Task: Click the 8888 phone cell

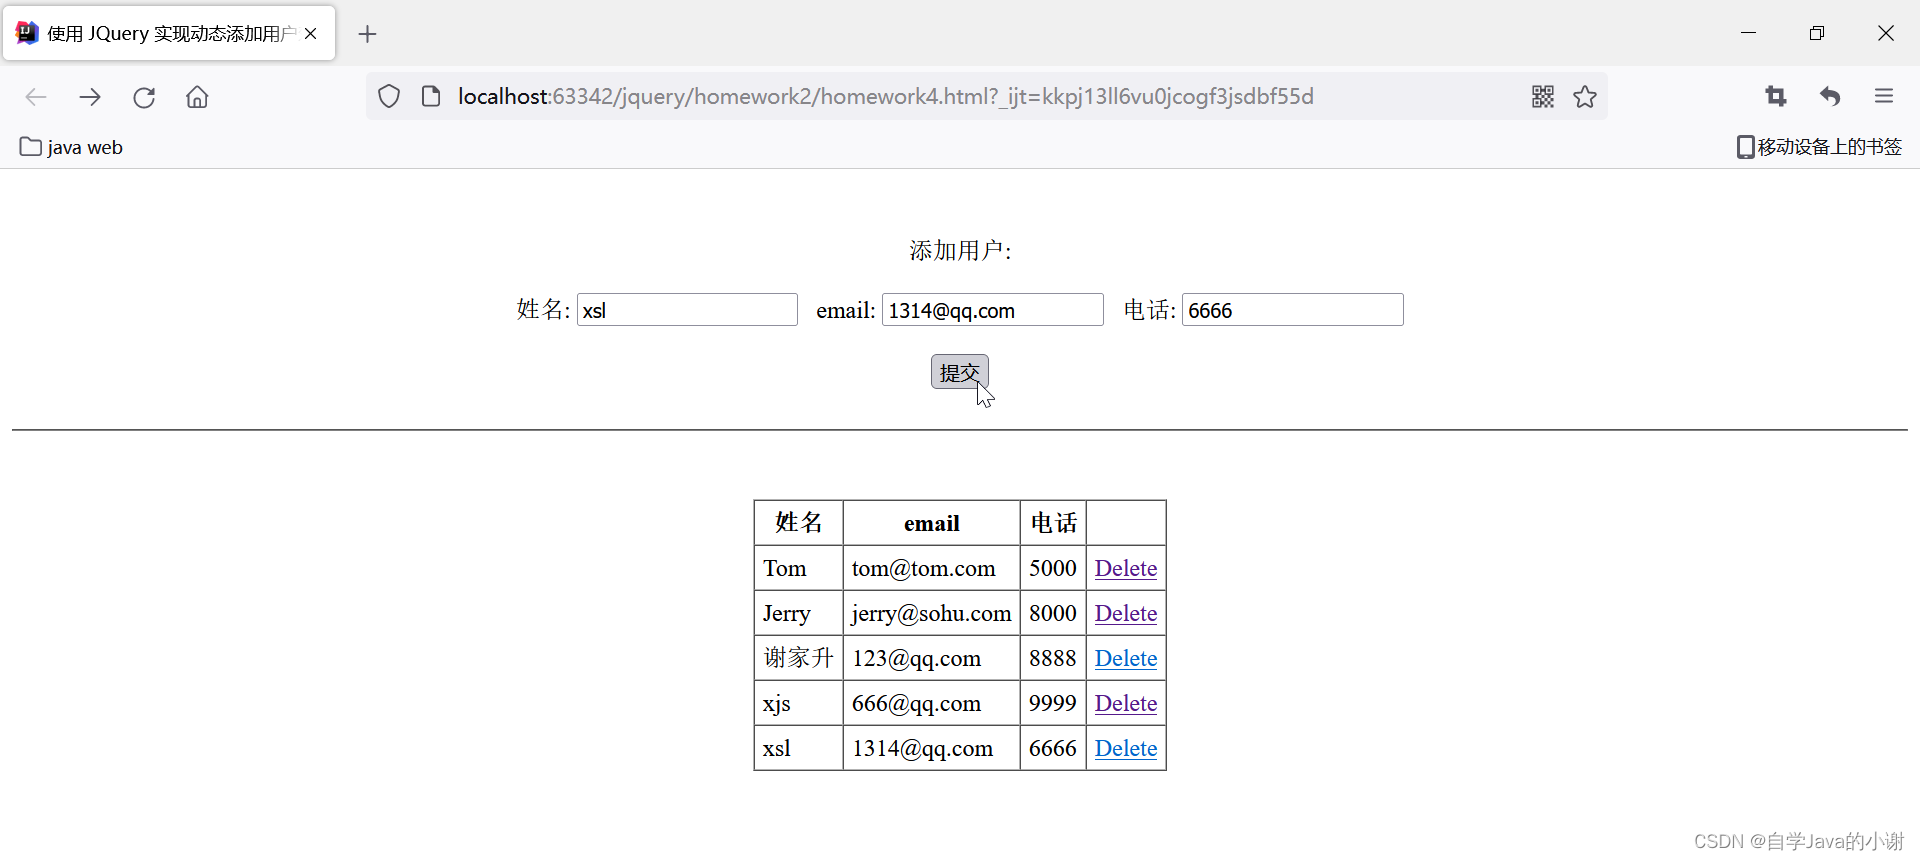Action: coord(1053,658)
